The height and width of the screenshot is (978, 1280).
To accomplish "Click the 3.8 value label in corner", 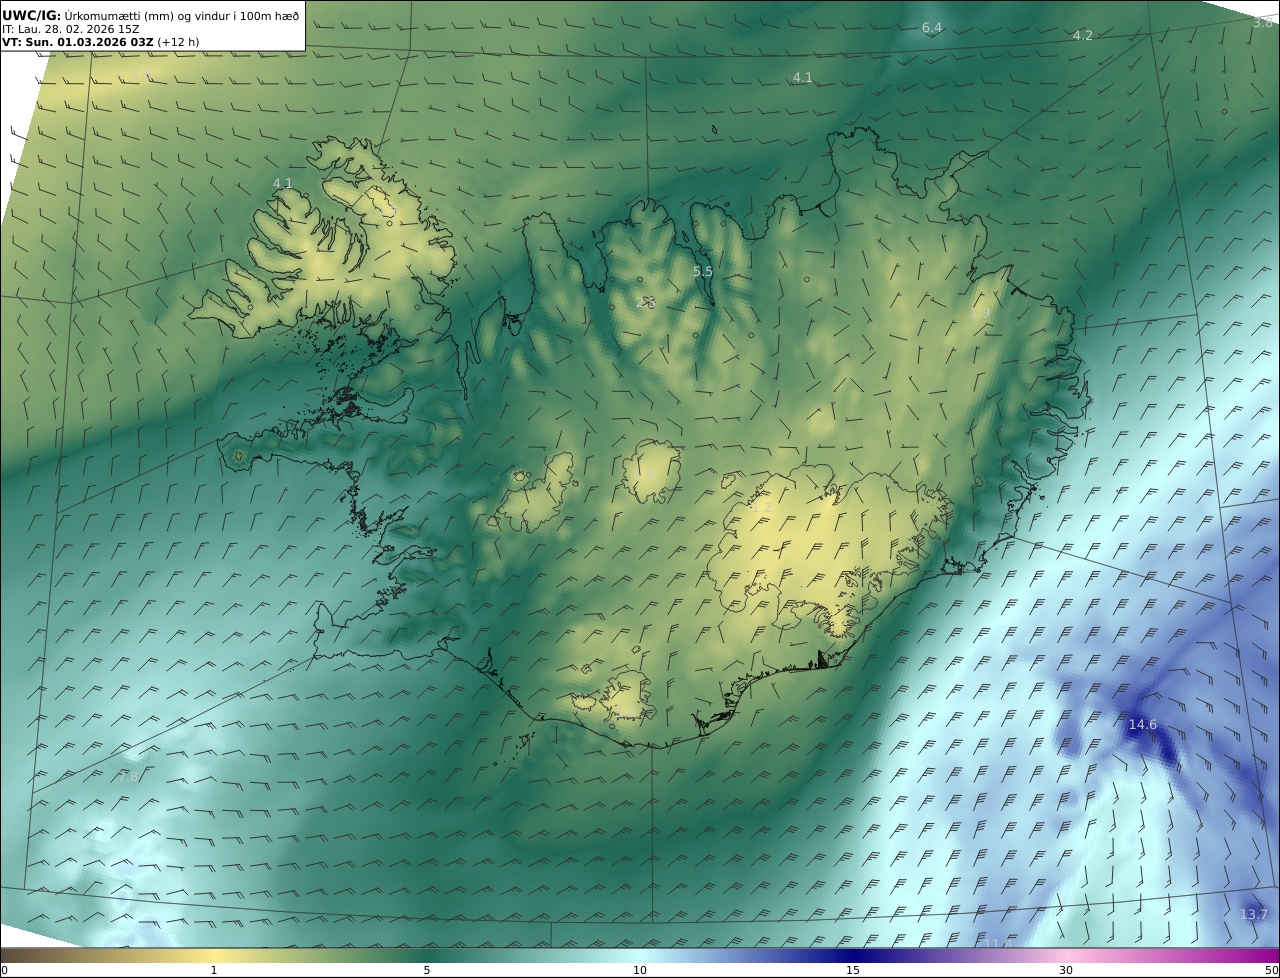I will (1263, 22).
